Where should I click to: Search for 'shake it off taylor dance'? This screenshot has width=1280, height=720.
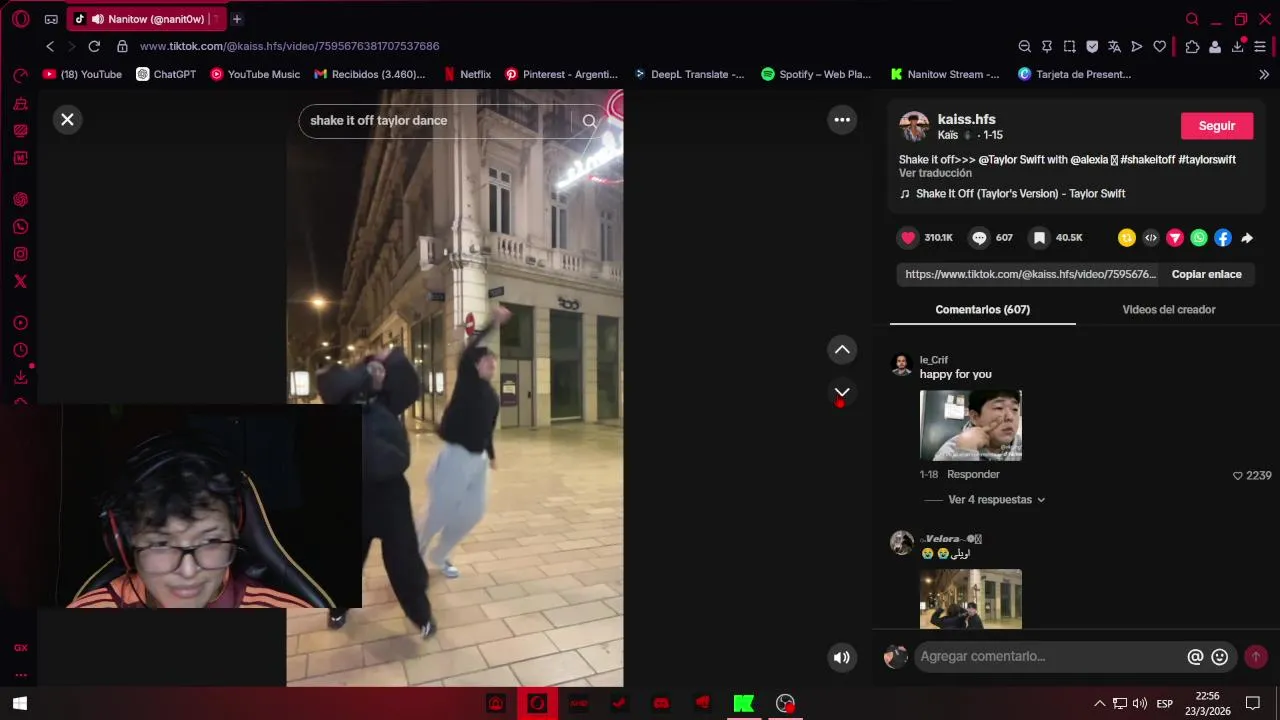click(x=589, y=121)
